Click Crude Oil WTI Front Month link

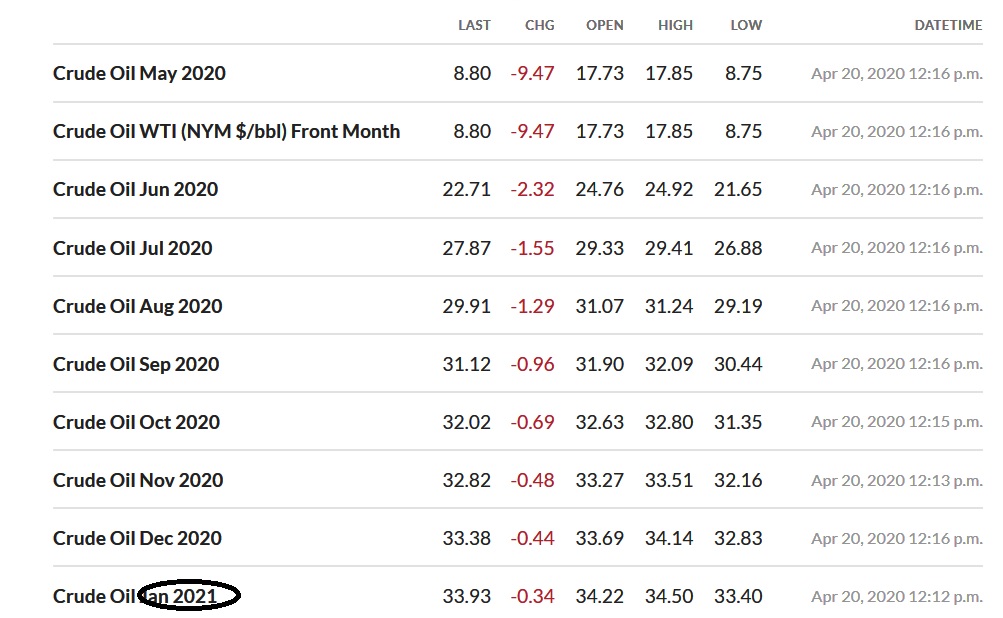point(226,131)
